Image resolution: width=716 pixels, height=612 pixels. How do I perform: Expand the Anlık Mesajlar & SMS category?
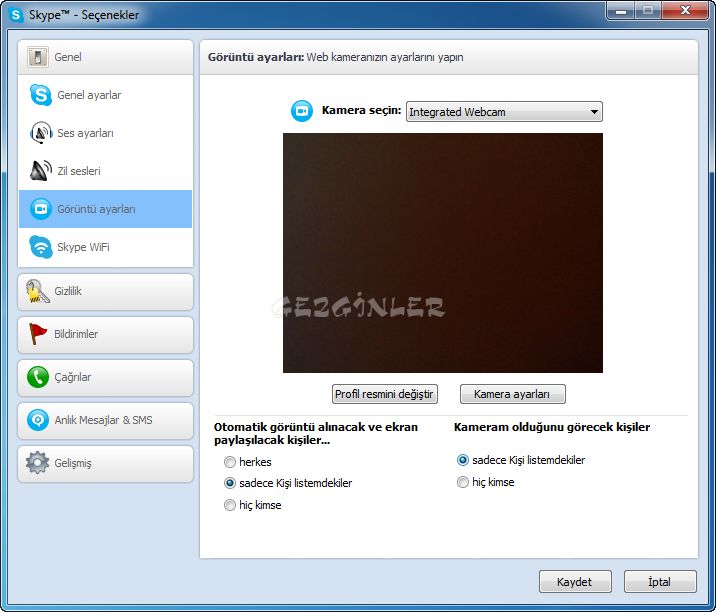[105, 420]
